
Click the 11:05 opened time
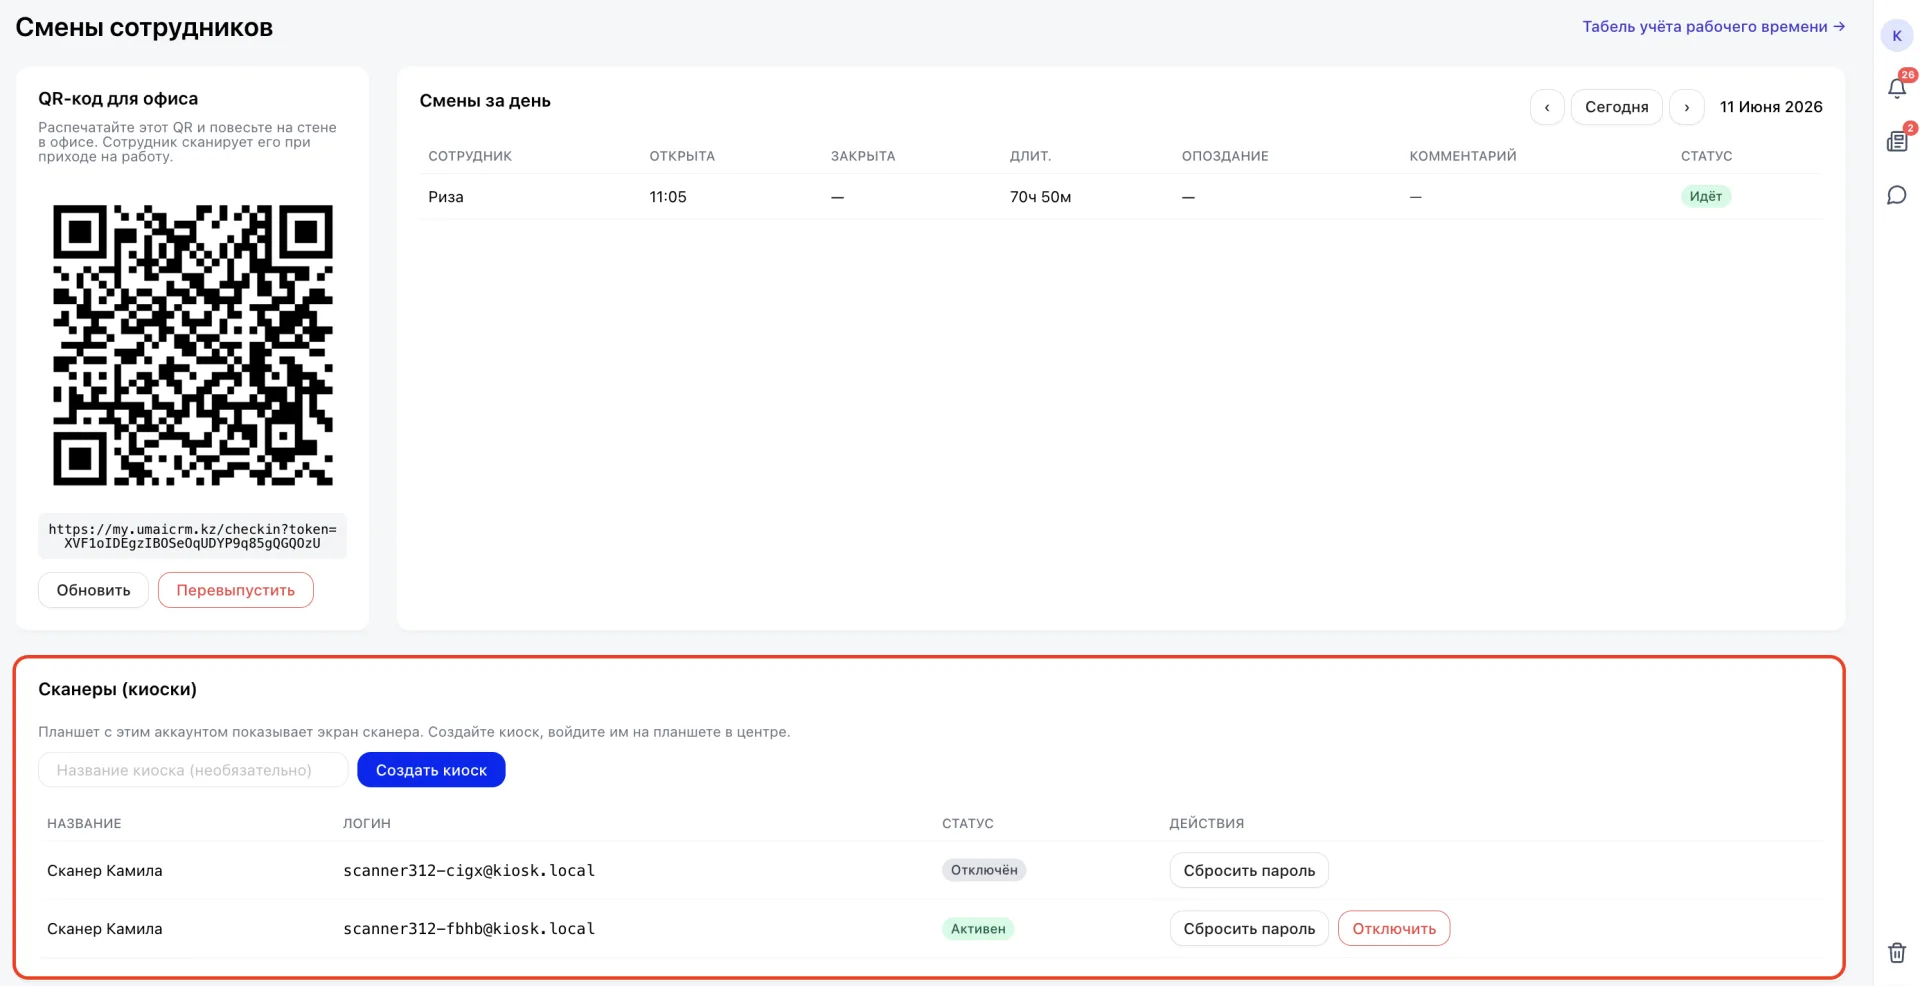(x=668, y=197)
